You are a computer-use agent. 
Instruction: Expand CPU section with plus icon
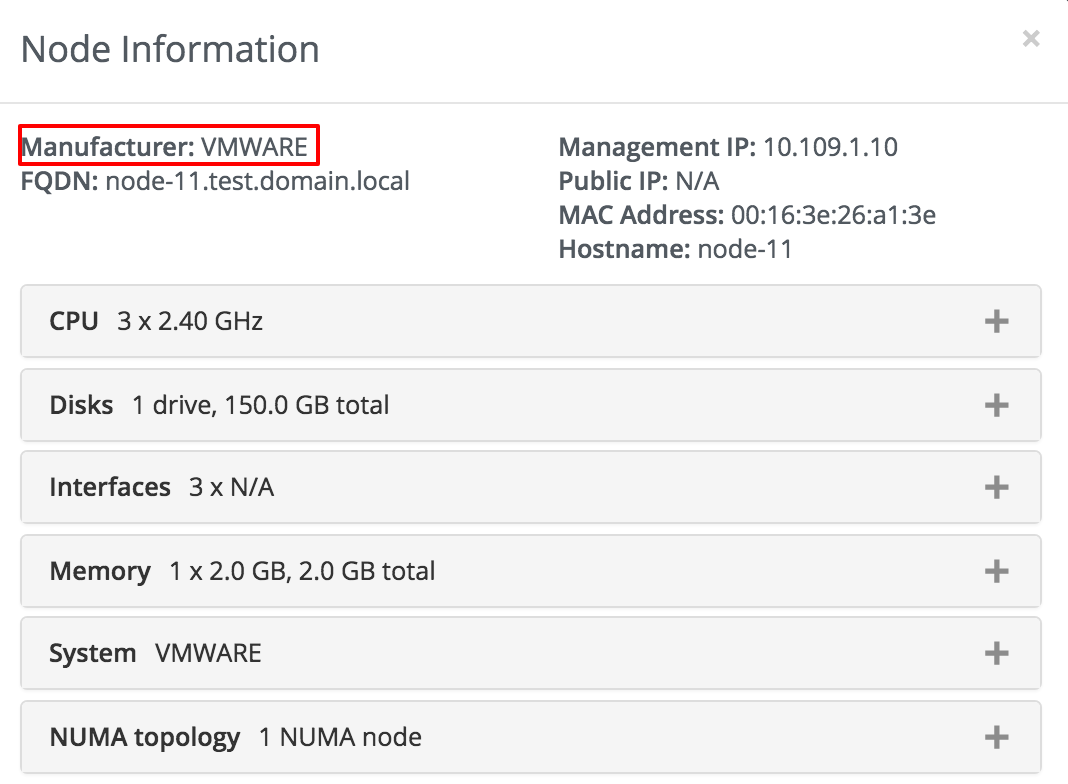point(996,321)
